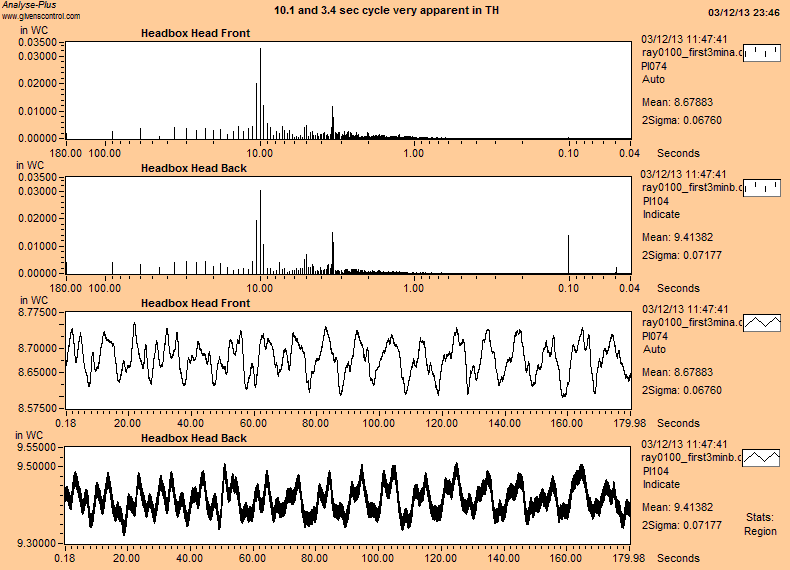Click the 10-second peak in Front spectrum
790x570 pixels.
(260, 92)
